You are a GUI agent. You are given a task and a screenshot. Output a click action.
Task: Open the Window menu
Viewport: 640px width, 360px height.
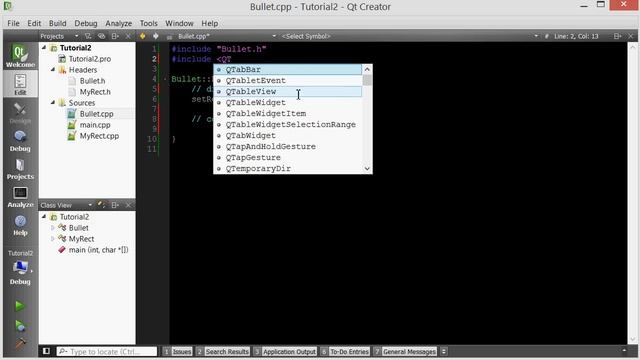pyautogui.click(x=179, y=23)
